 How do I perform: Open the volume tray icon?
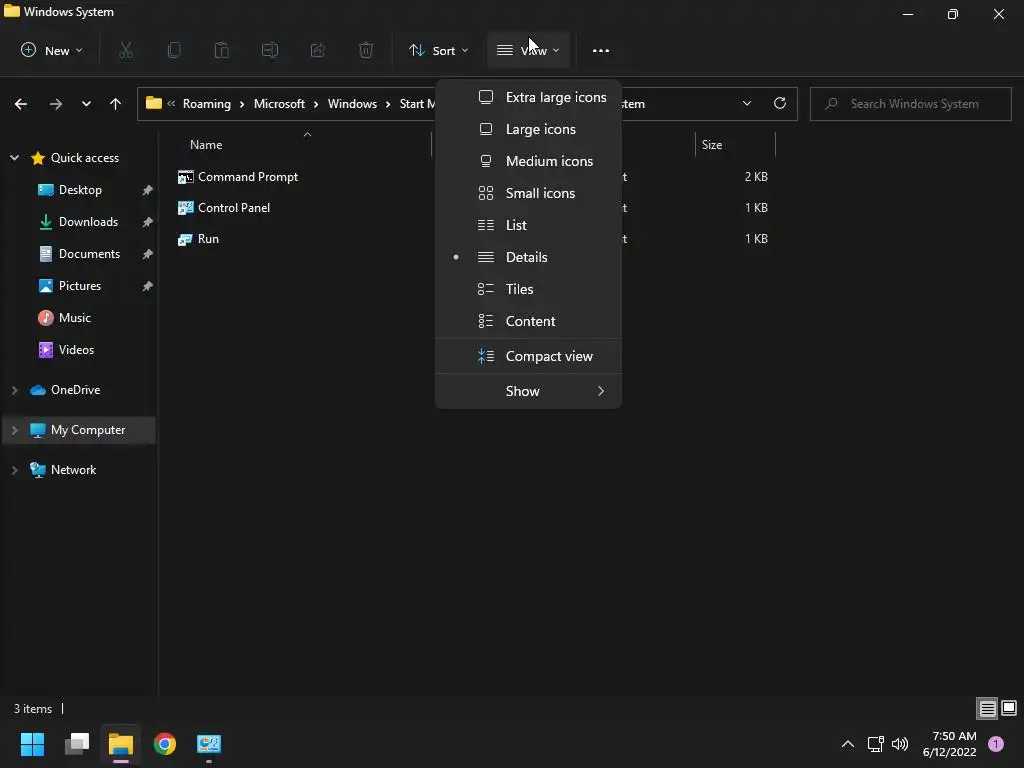coord(900,744)
